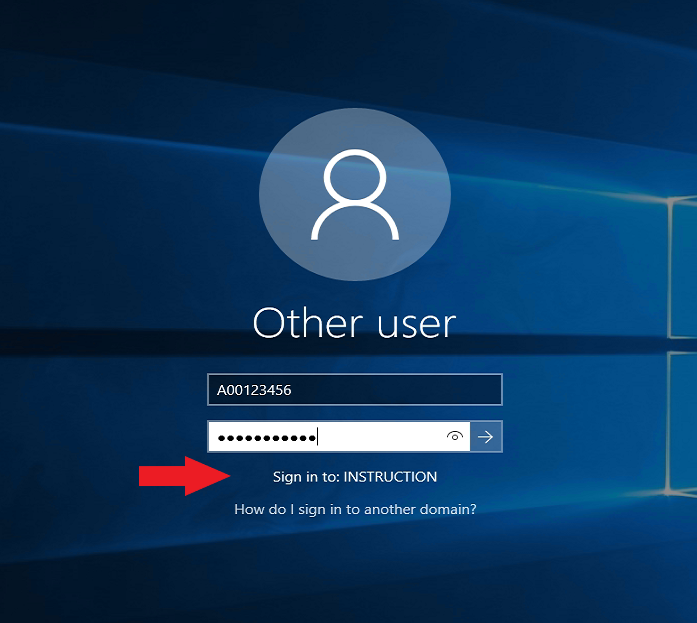Click the INSTRUCTION domain name
Image resolution: width=697 pixels, height=623 pixels.
390,477
